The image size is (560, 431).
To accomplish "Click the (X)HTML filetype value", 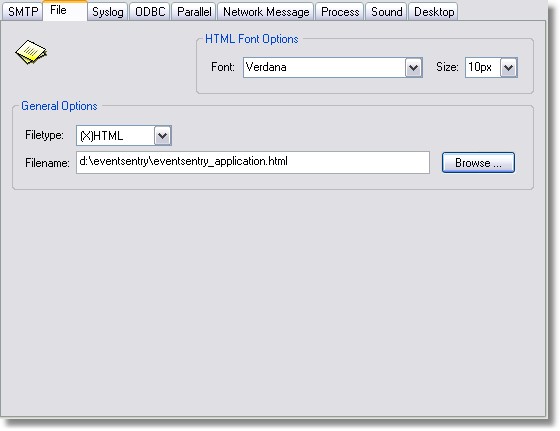I will (101, 136).
